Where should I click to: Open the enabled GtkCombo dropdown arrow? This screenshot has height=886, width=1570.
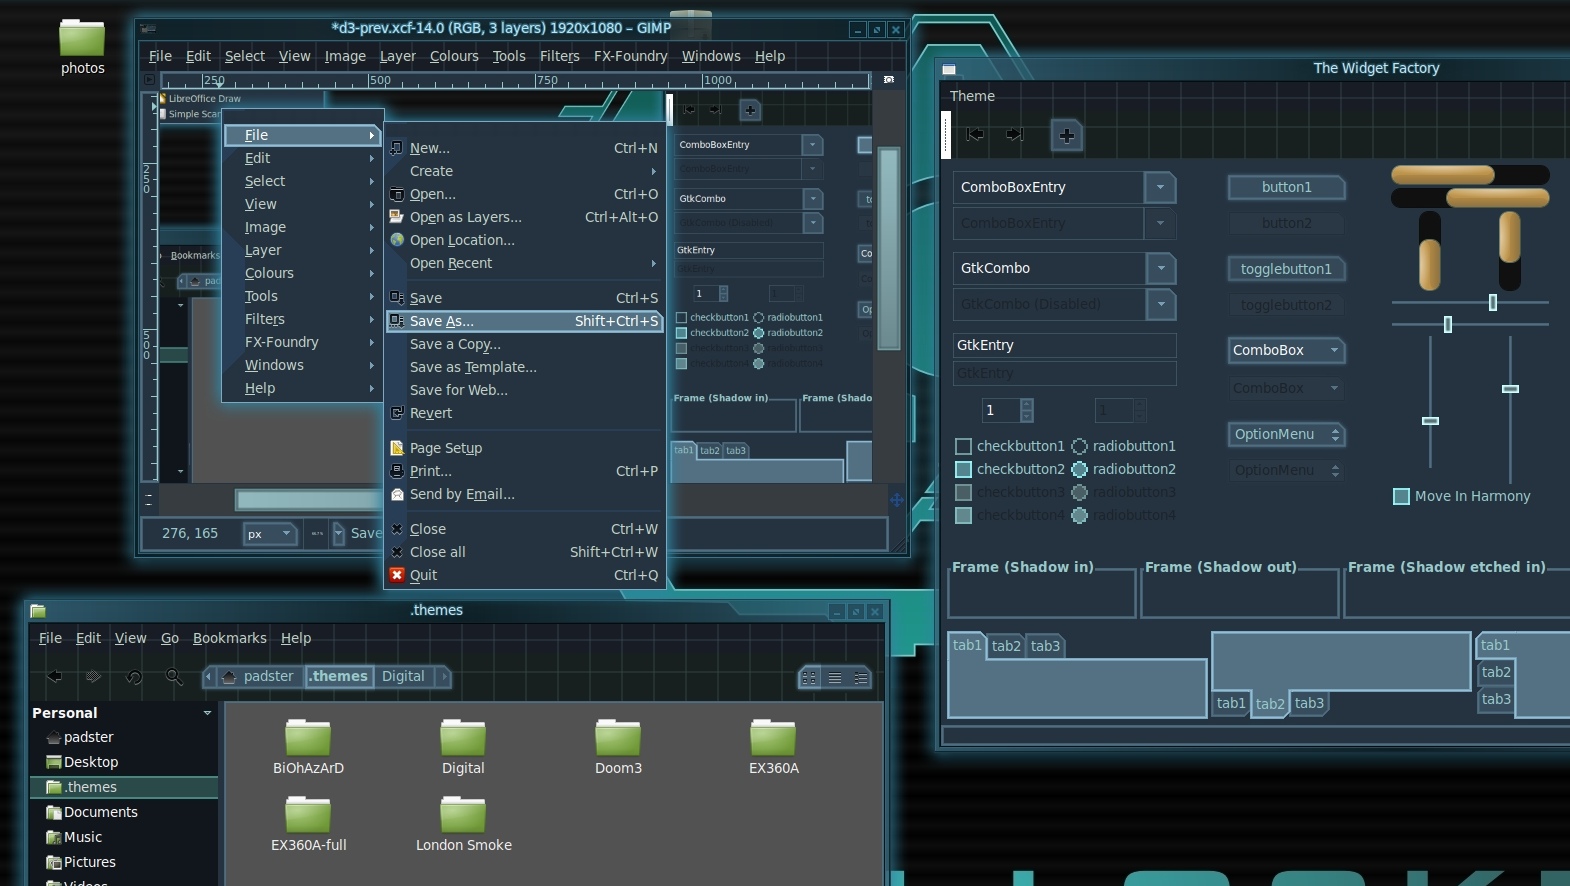(1161, 268)
